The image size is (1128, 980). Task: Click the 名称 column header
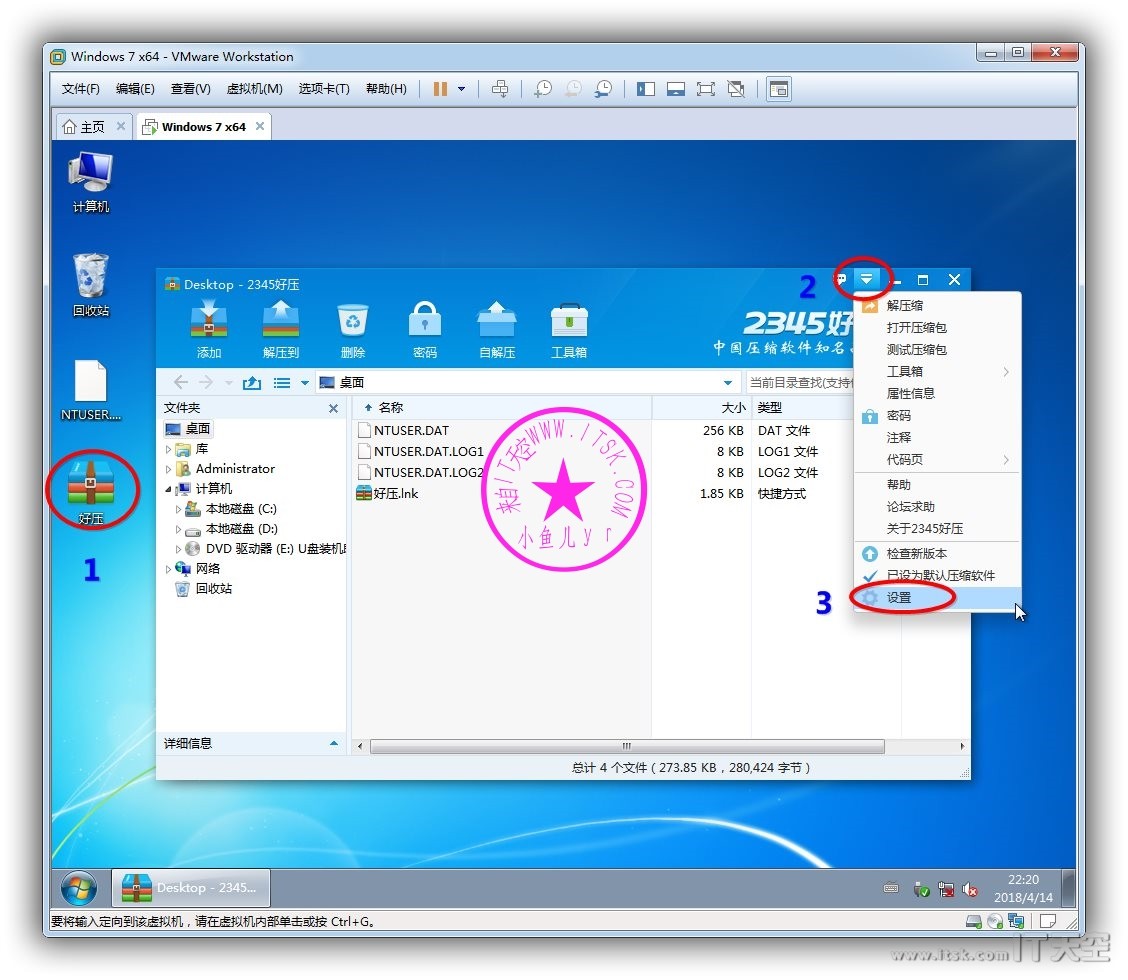pyautogui.click(x=390, y=408)
